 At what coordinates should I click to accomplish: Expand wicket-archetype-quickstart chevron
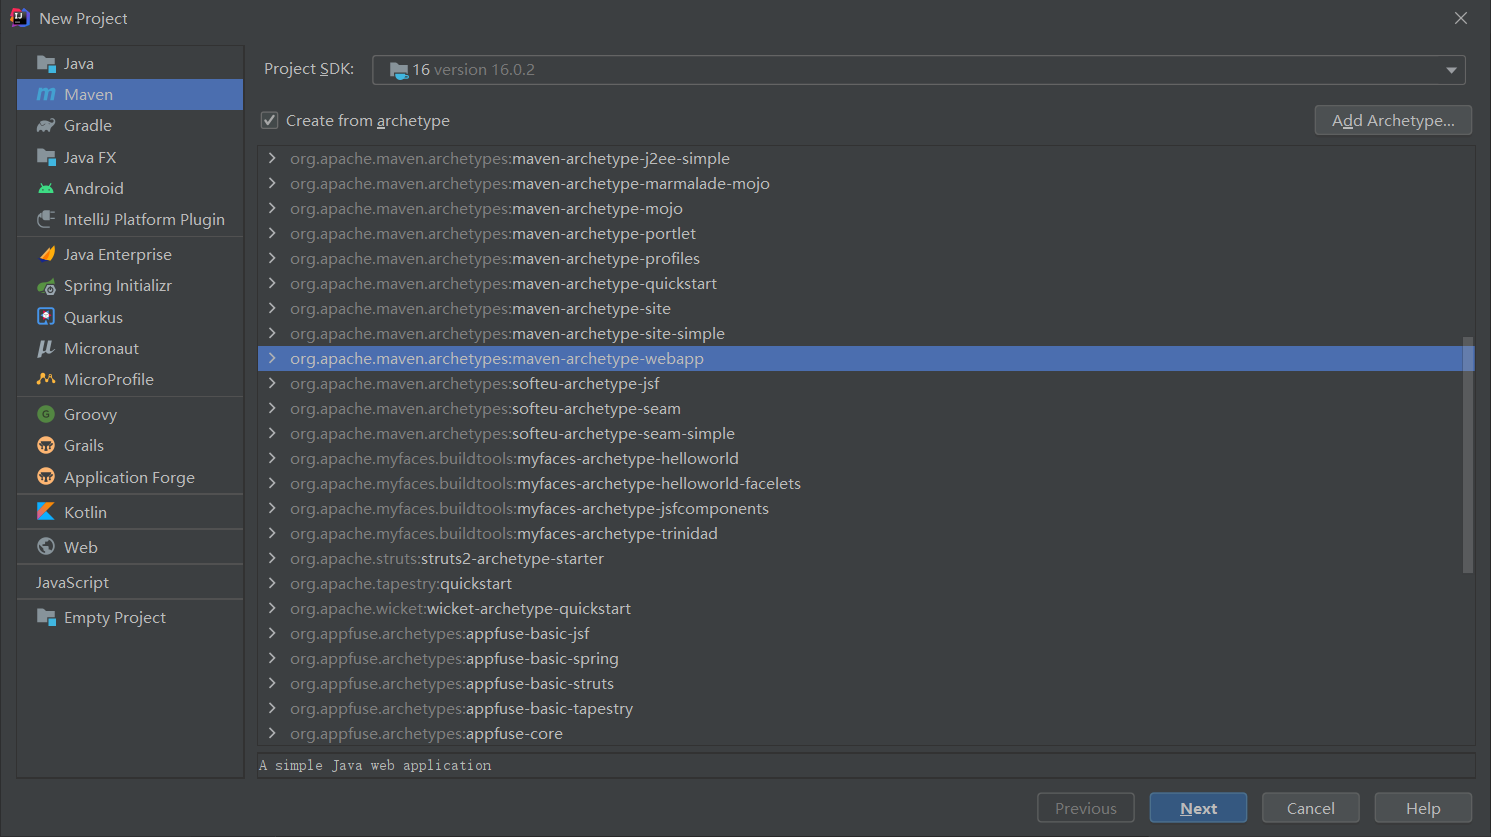pos(272,608)
